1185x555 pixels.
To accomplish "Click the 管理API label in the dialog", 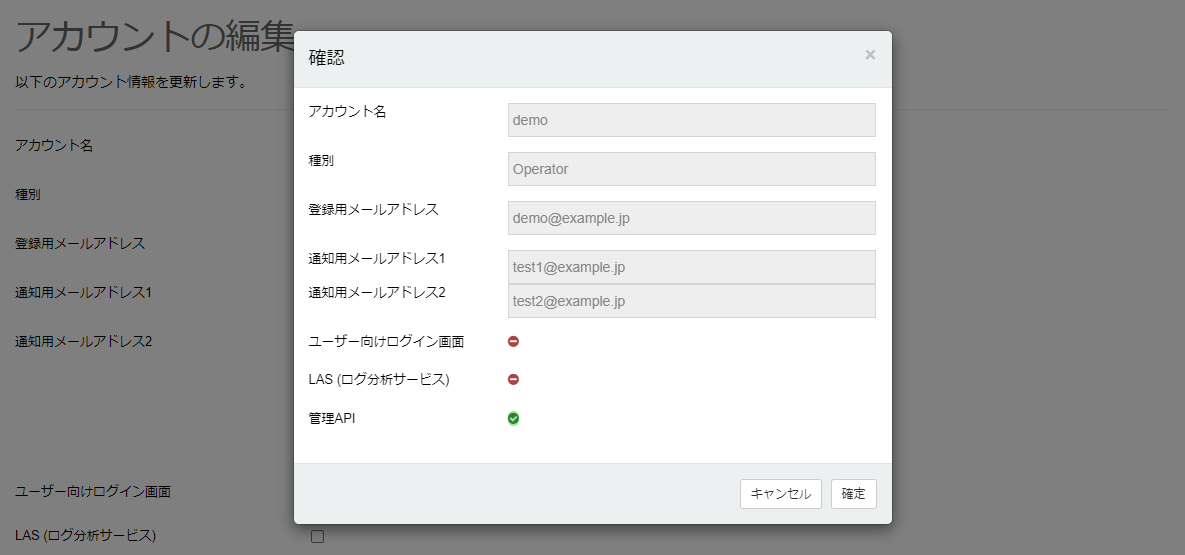I will (x=332, y=418).
